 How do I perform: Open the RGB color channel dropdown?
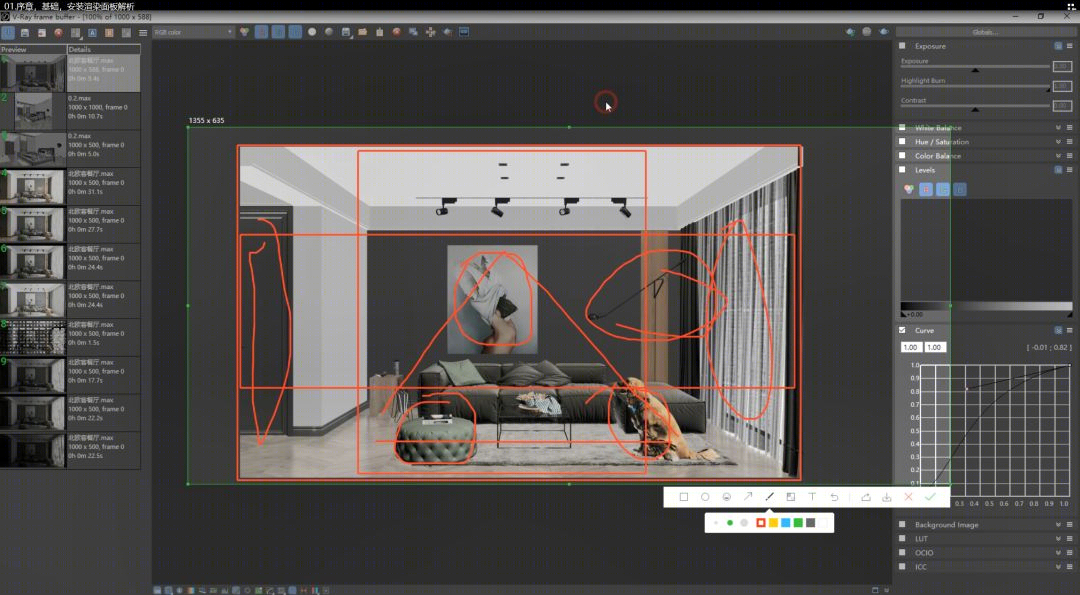coord(194,32)
